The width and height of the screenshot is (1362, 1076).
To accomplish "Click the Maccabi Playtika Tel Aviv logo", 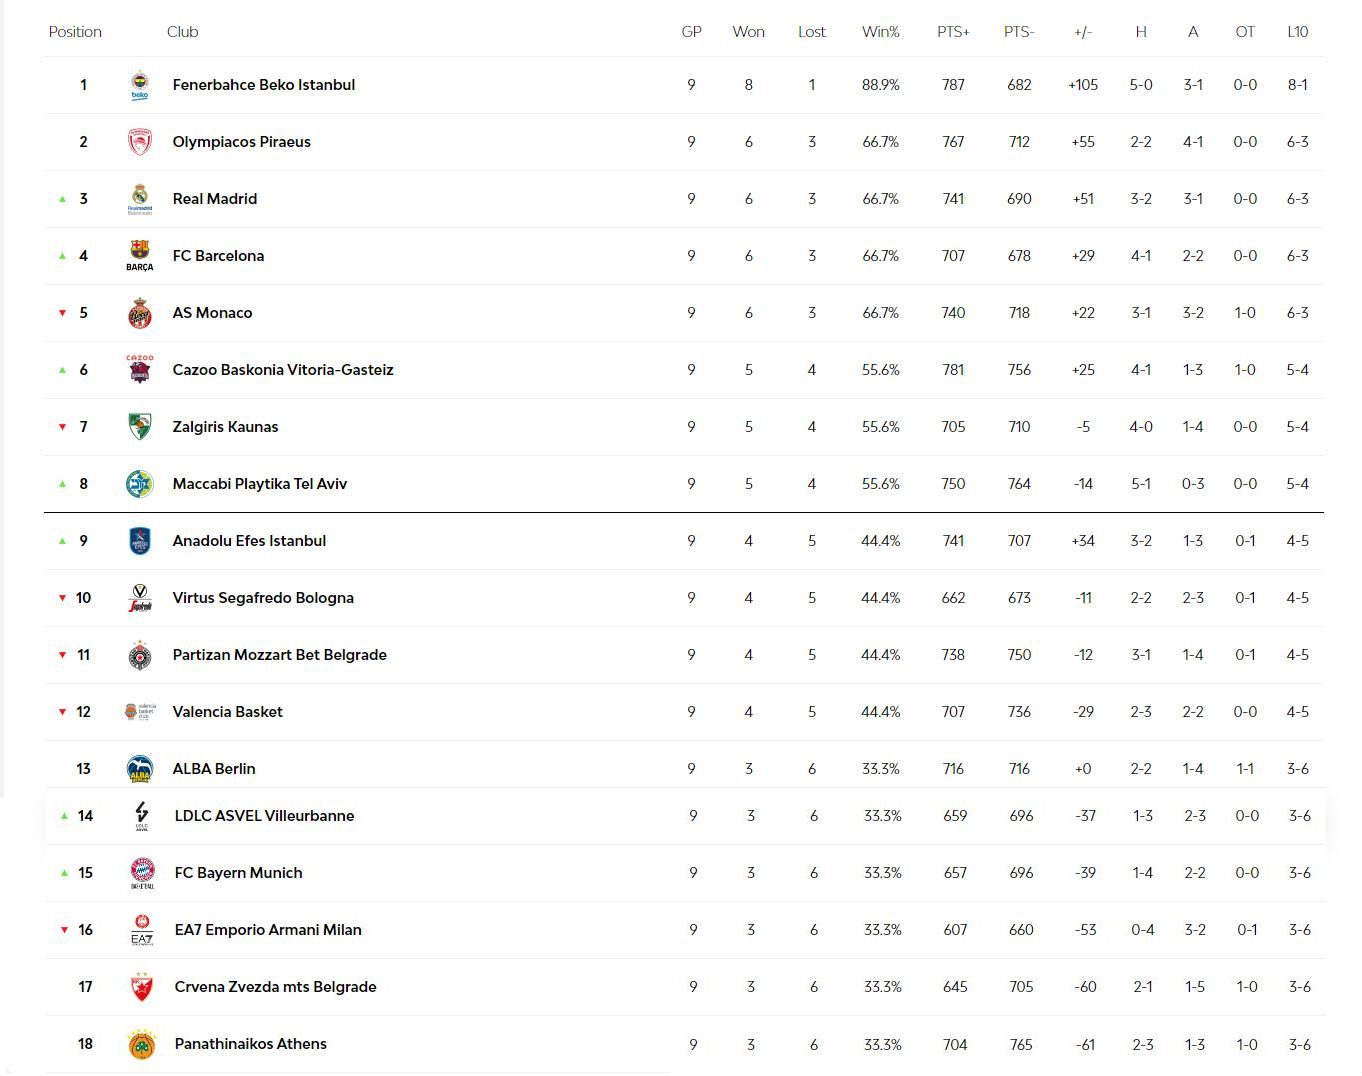I will click(140, 484).
